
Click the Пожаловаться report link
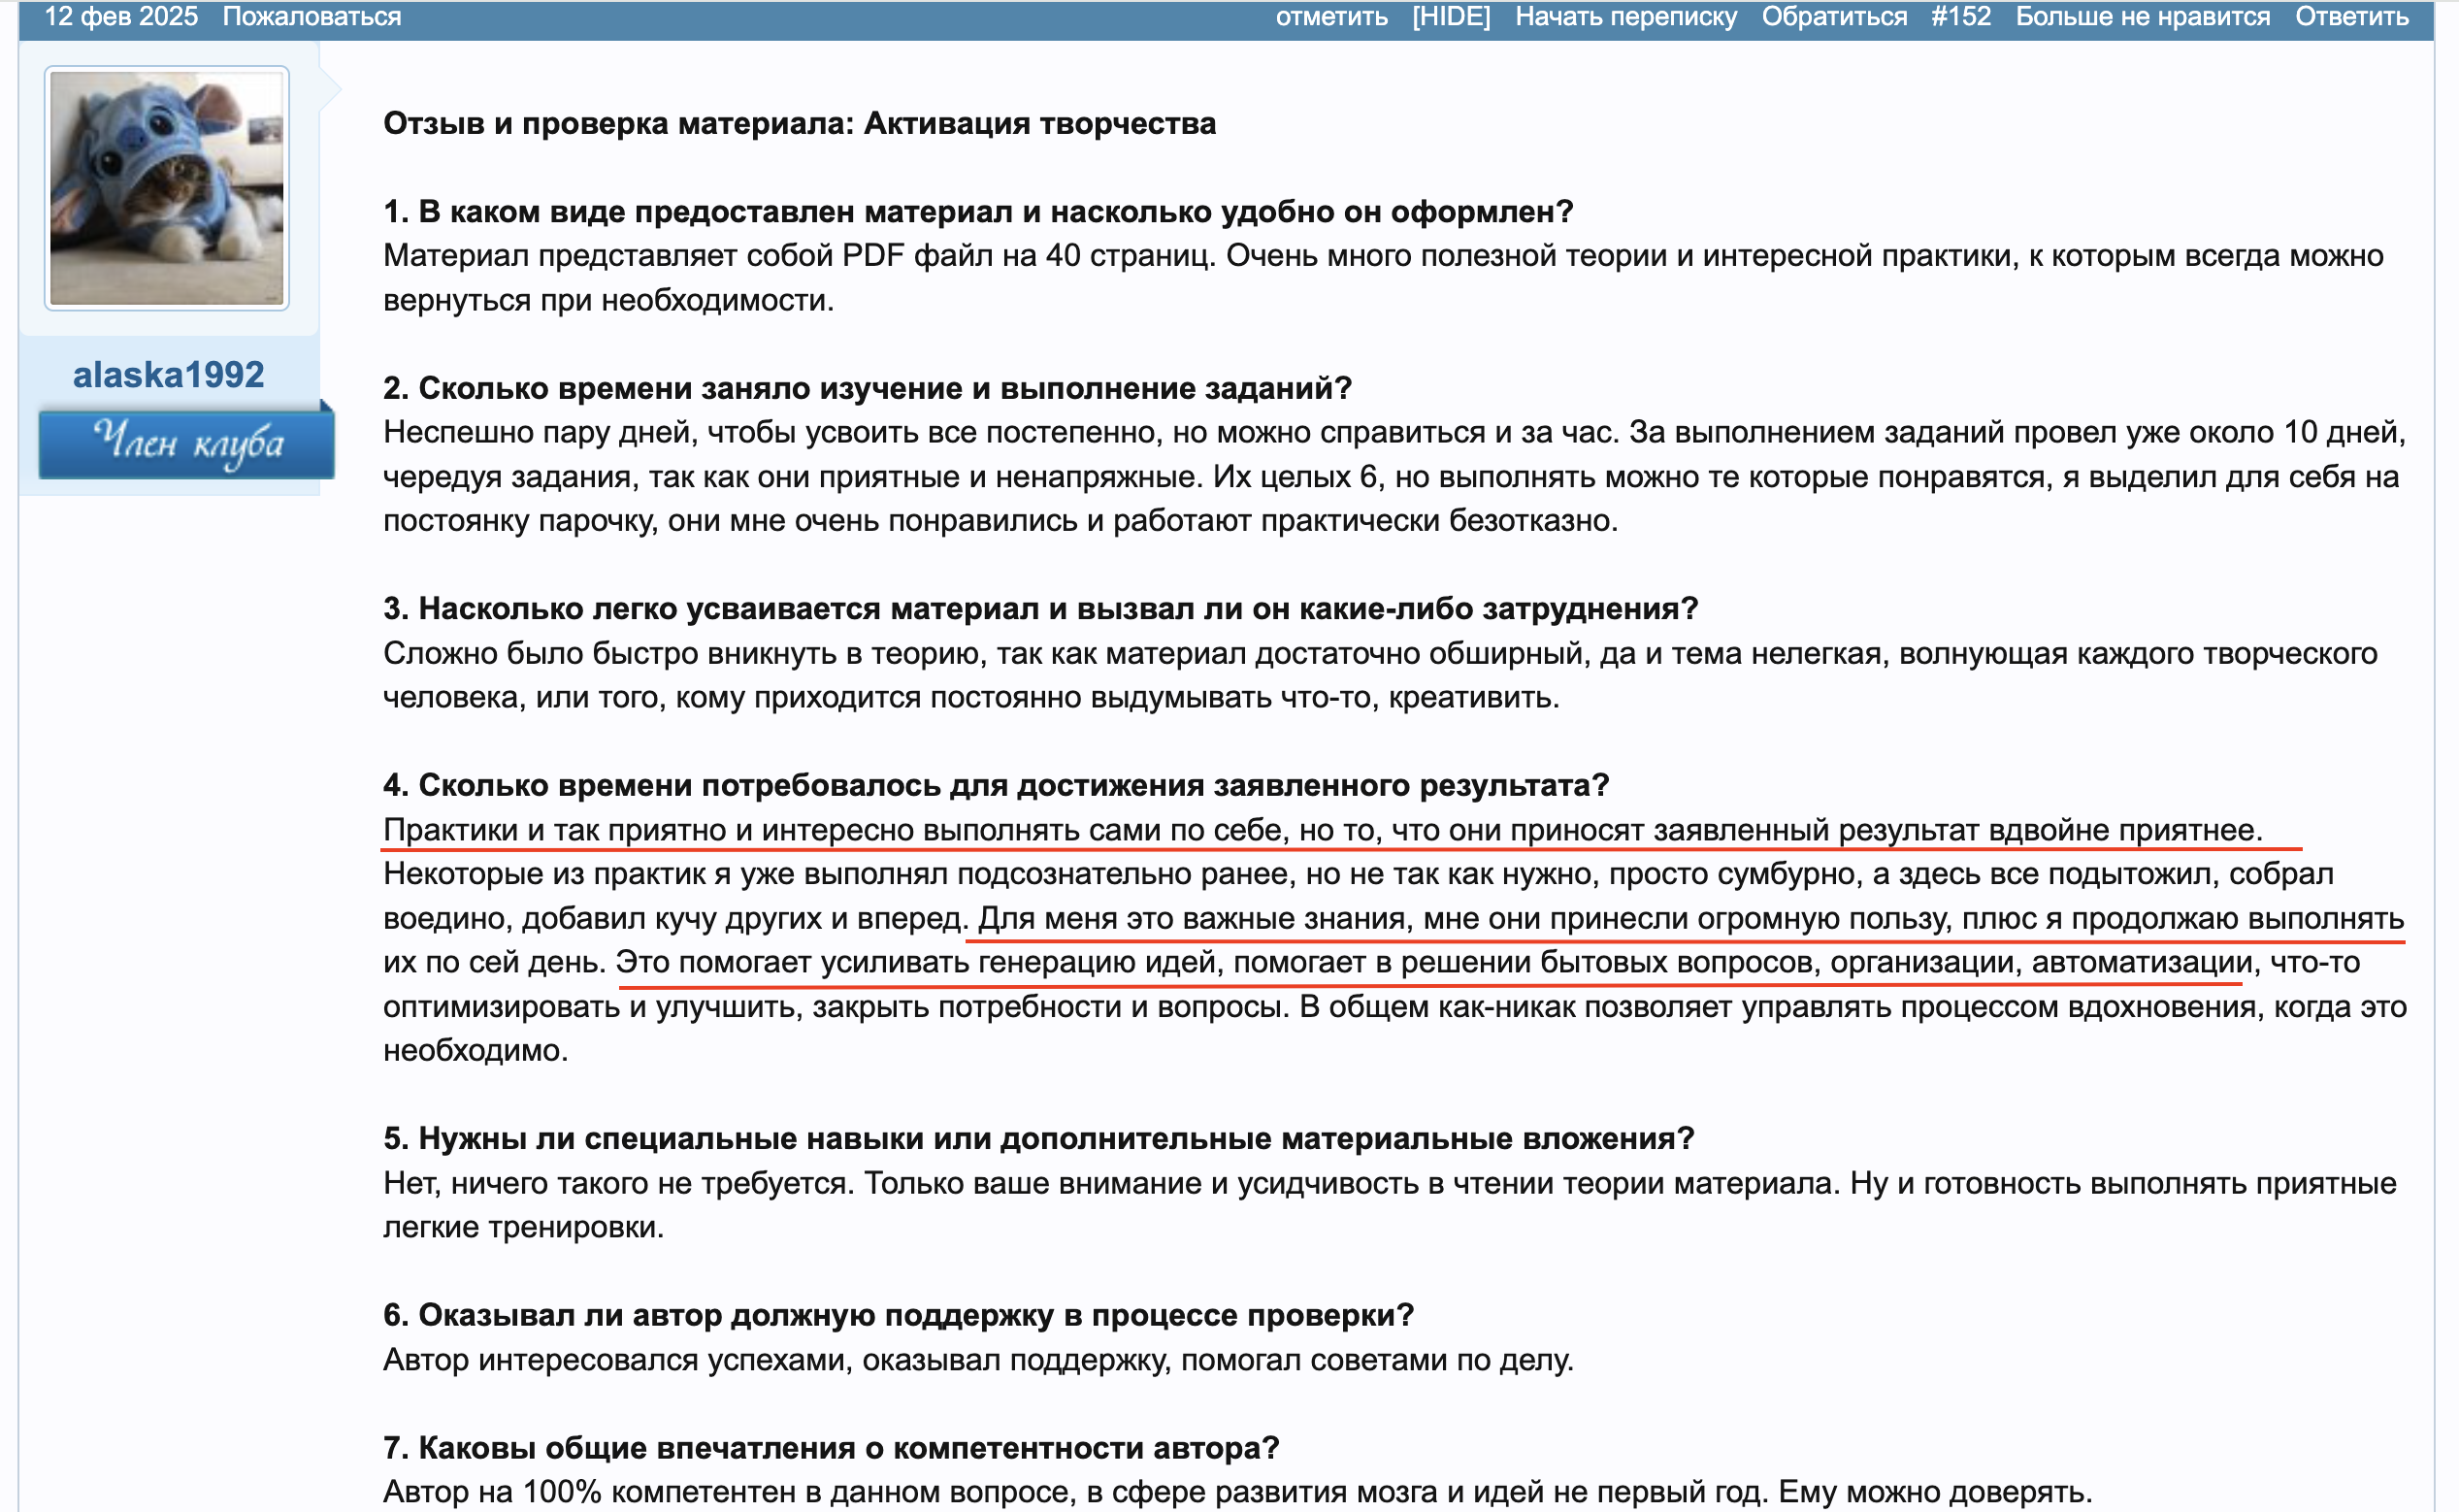point(311,17)
